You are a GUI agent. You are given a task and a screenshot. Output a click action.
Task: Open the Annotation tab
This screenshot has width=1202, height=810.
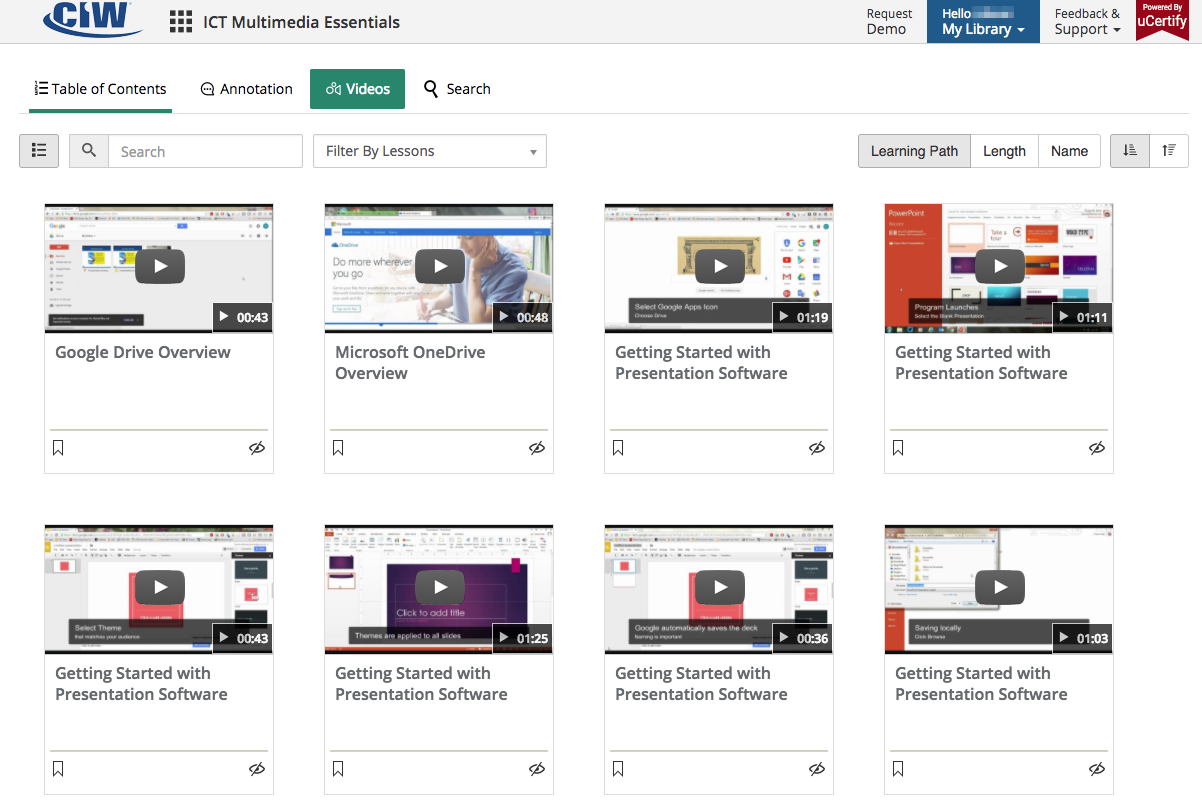coord(247,89)
